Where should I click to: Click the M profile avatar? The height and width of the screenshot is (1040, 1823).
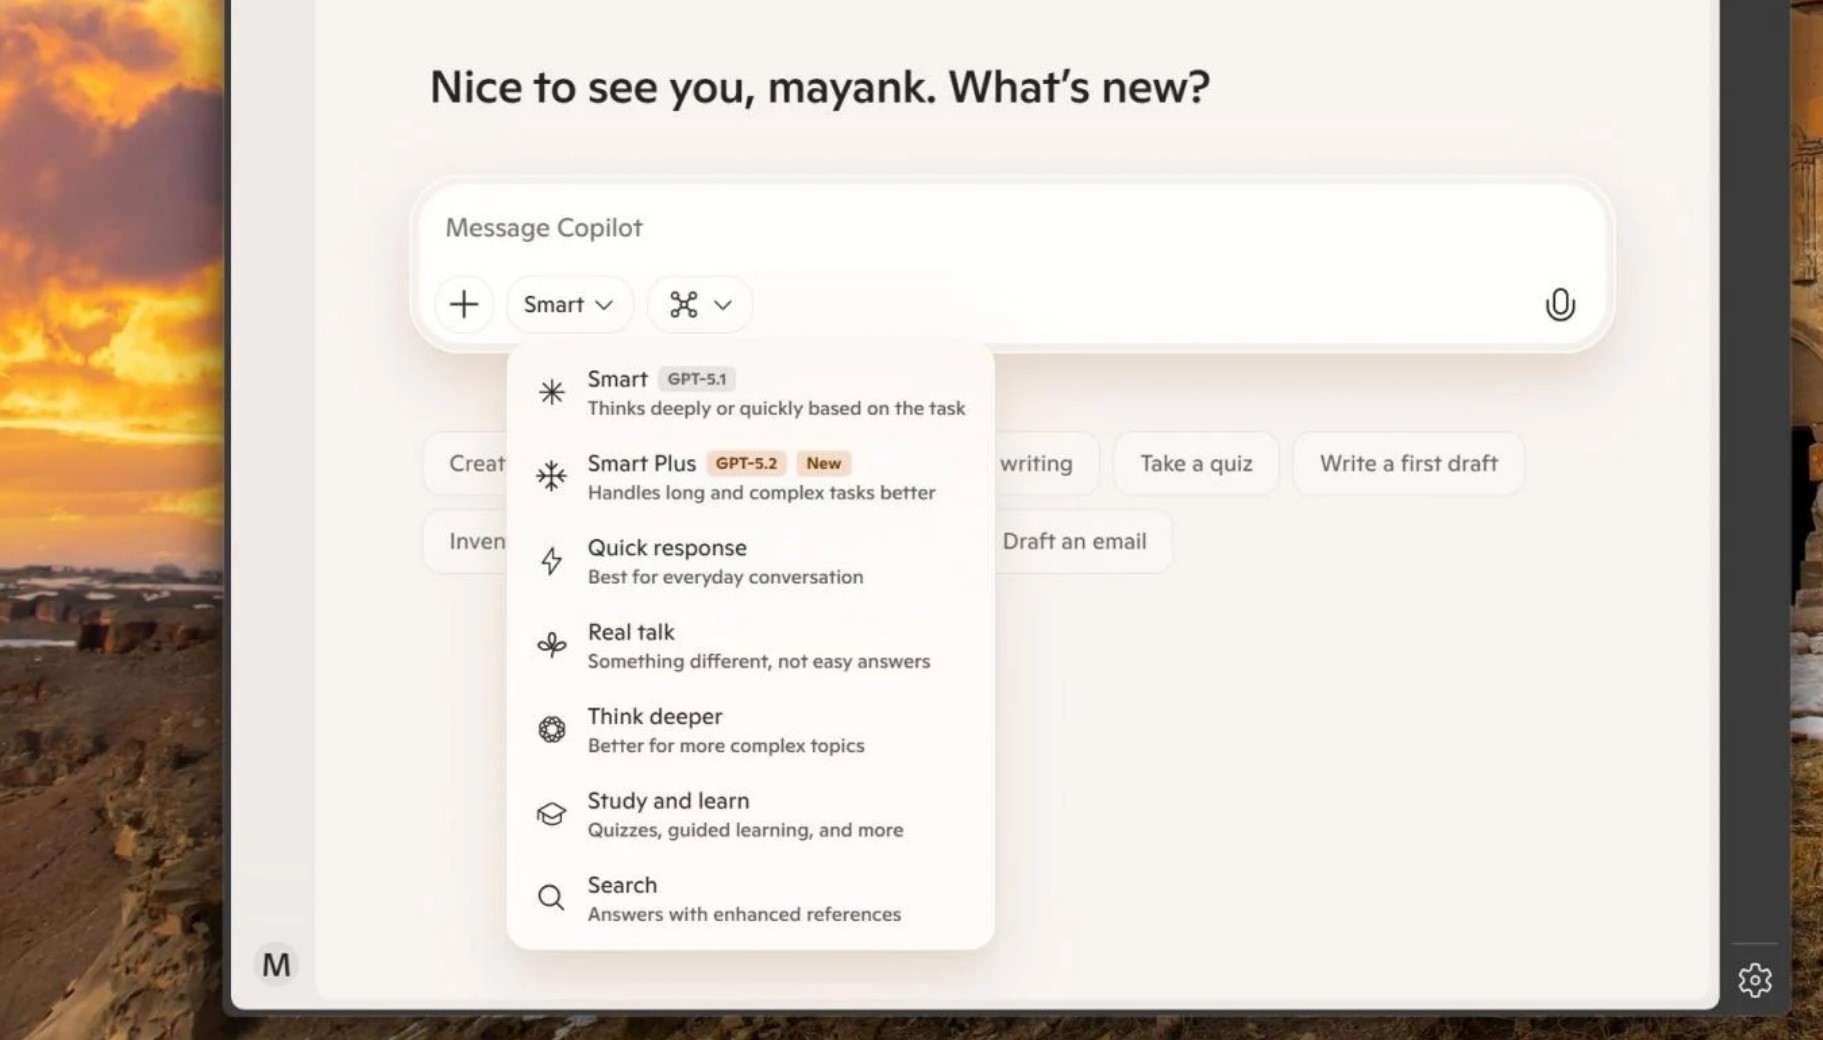click(x=276, y=965)
